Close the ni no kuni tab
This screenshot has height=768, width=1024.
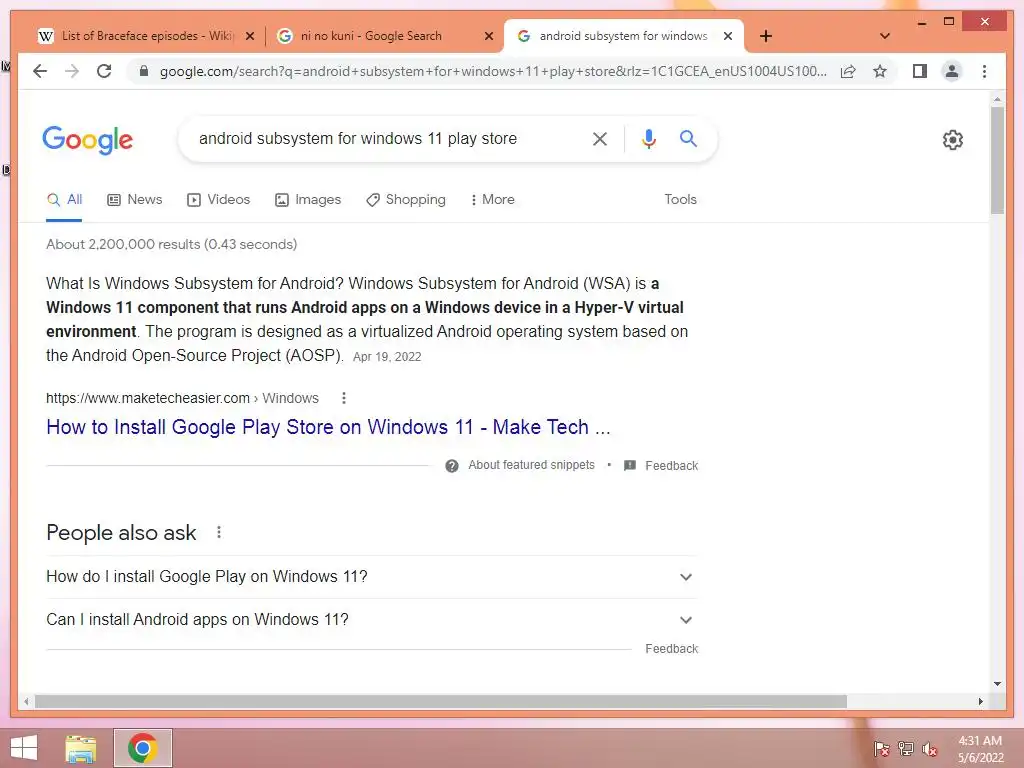488,36
